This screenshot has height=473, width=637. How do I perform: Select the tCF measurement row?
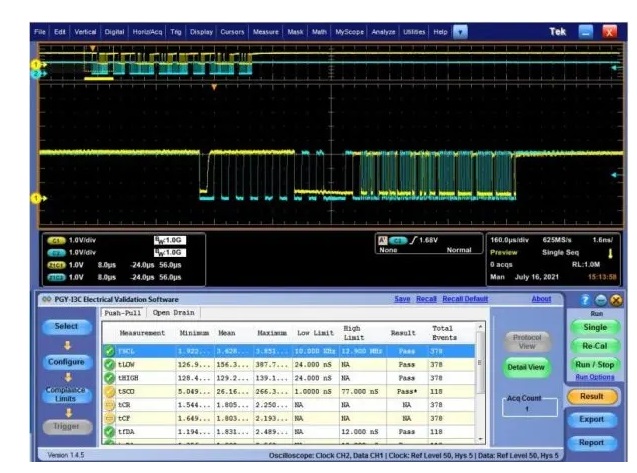click(x=288, y=418)
